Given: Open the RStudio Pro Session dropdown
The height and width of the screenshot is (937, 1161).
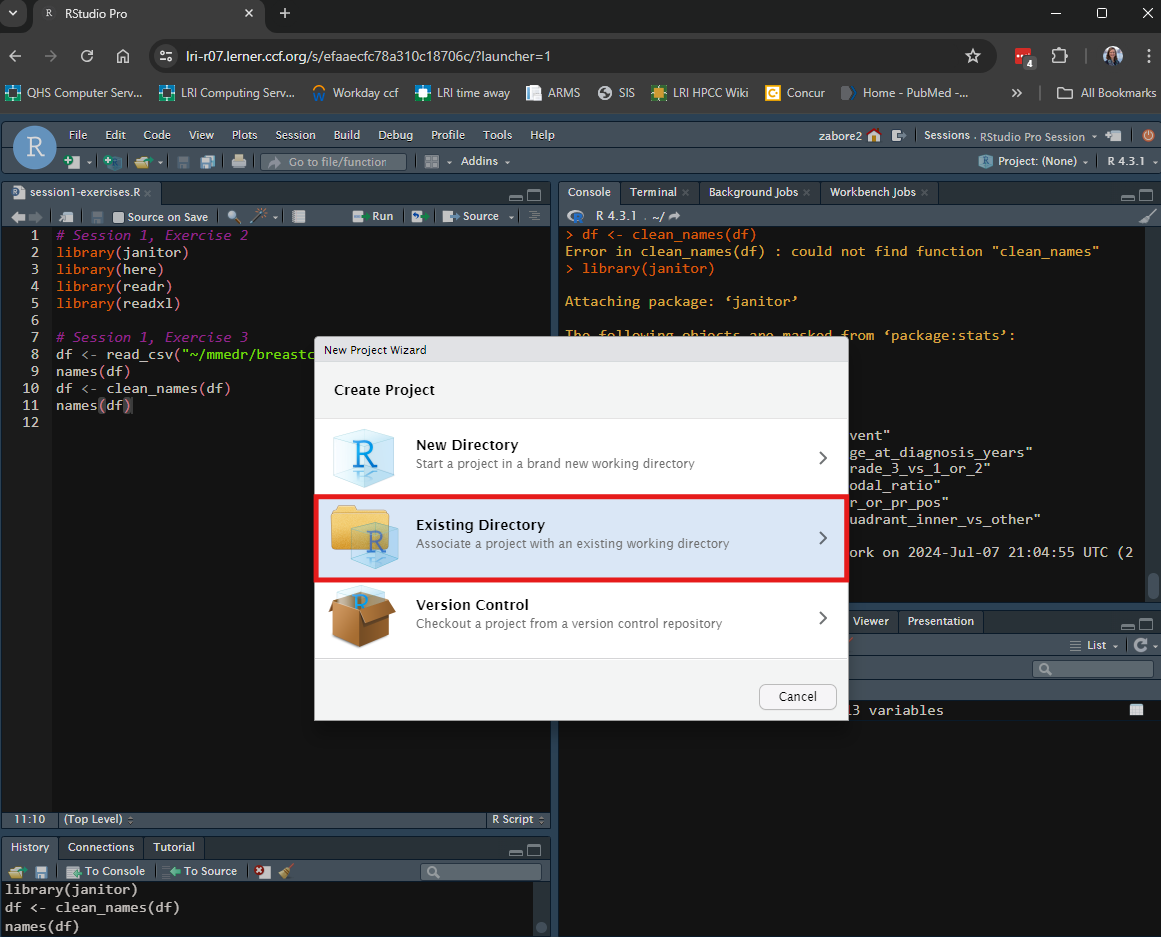Looking at the screenshot, I should (1039, 136).
